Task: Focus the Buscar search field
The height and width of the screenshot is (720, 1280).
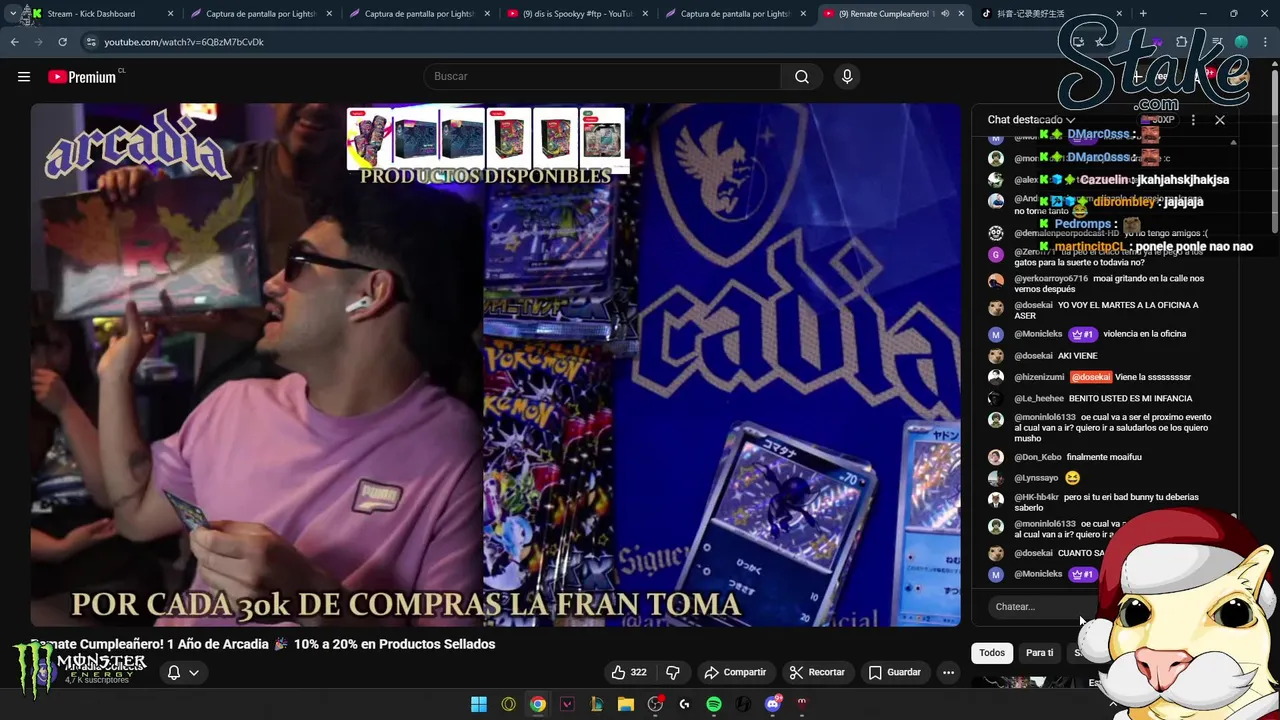Action: [x=602, y=77]
